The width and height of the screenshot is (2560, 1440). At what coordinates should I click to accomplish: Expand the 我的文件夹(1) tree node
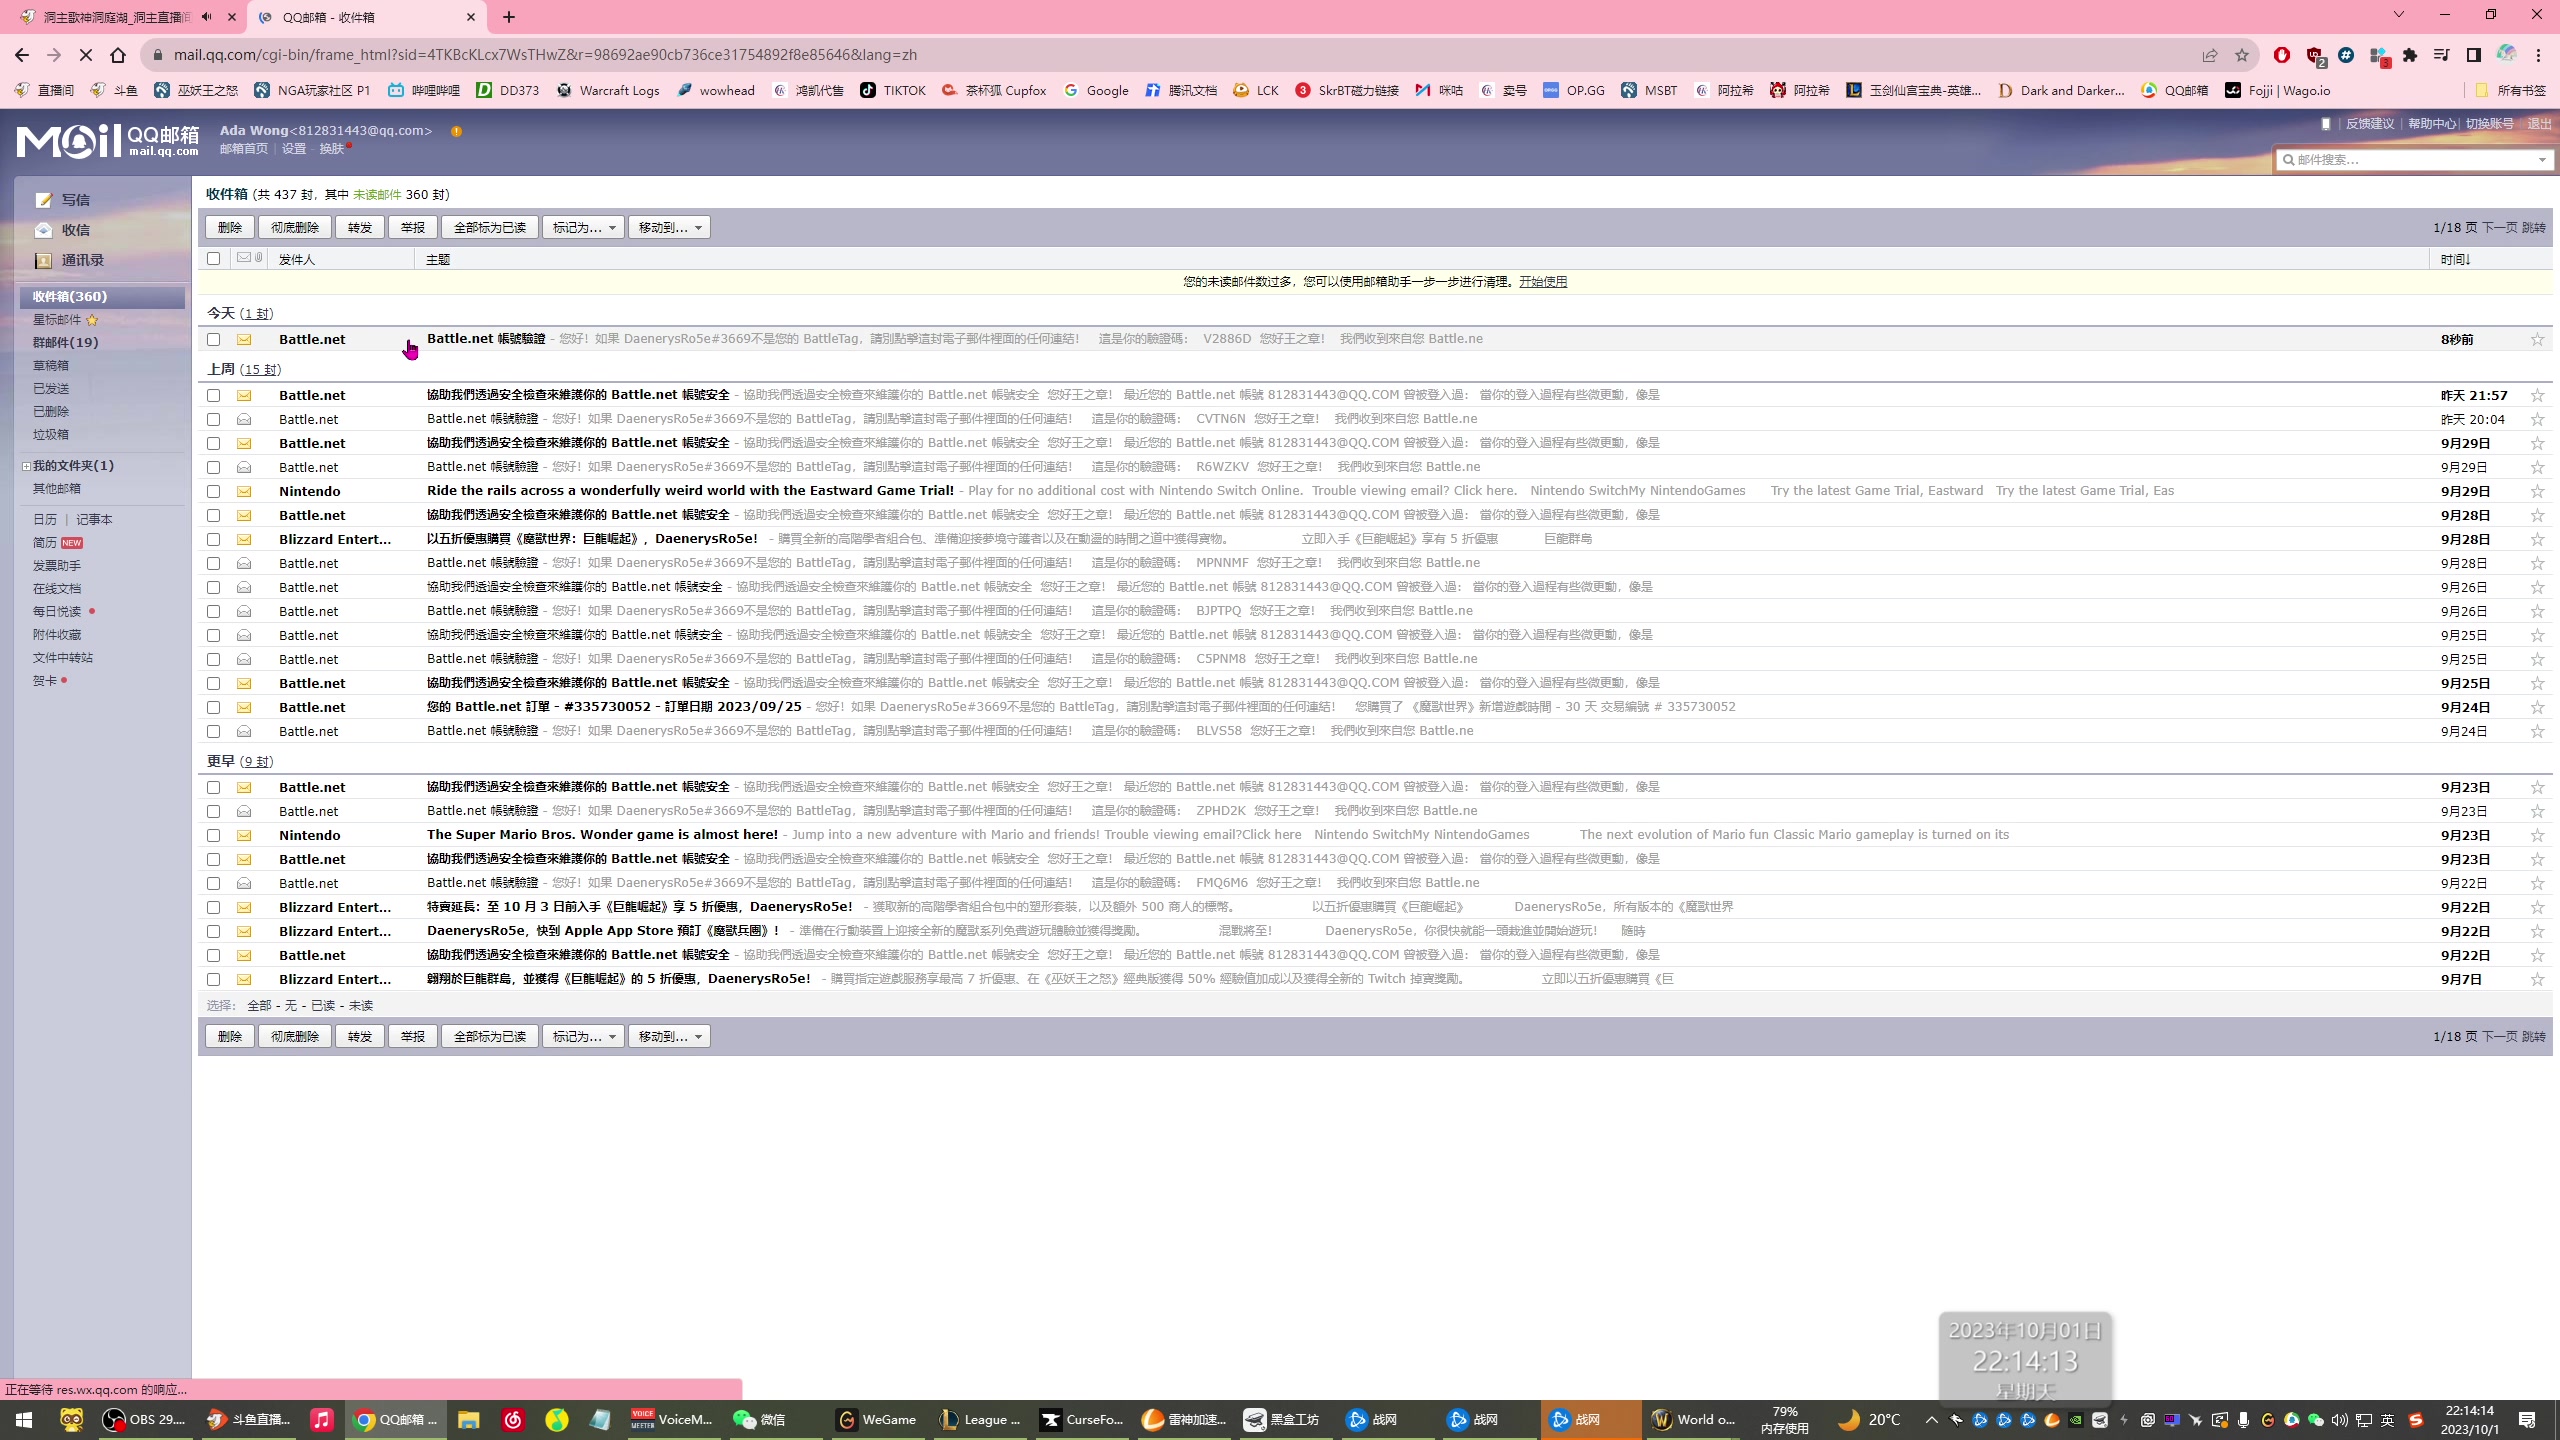pos(26,466)
